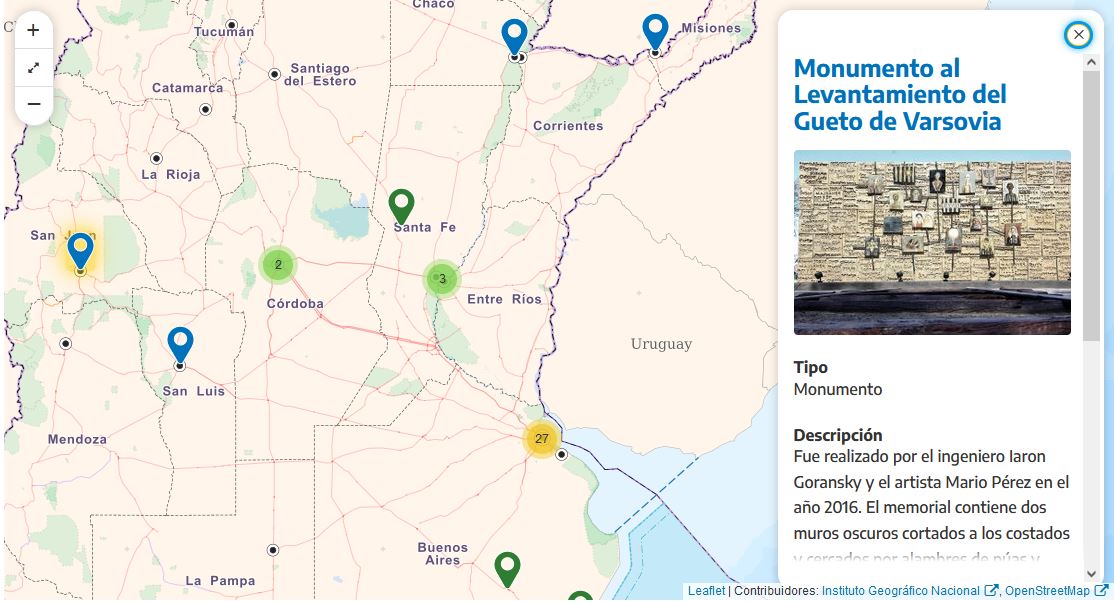Zoom in on the map
The image size is (1114, 602).
[33, 31]
